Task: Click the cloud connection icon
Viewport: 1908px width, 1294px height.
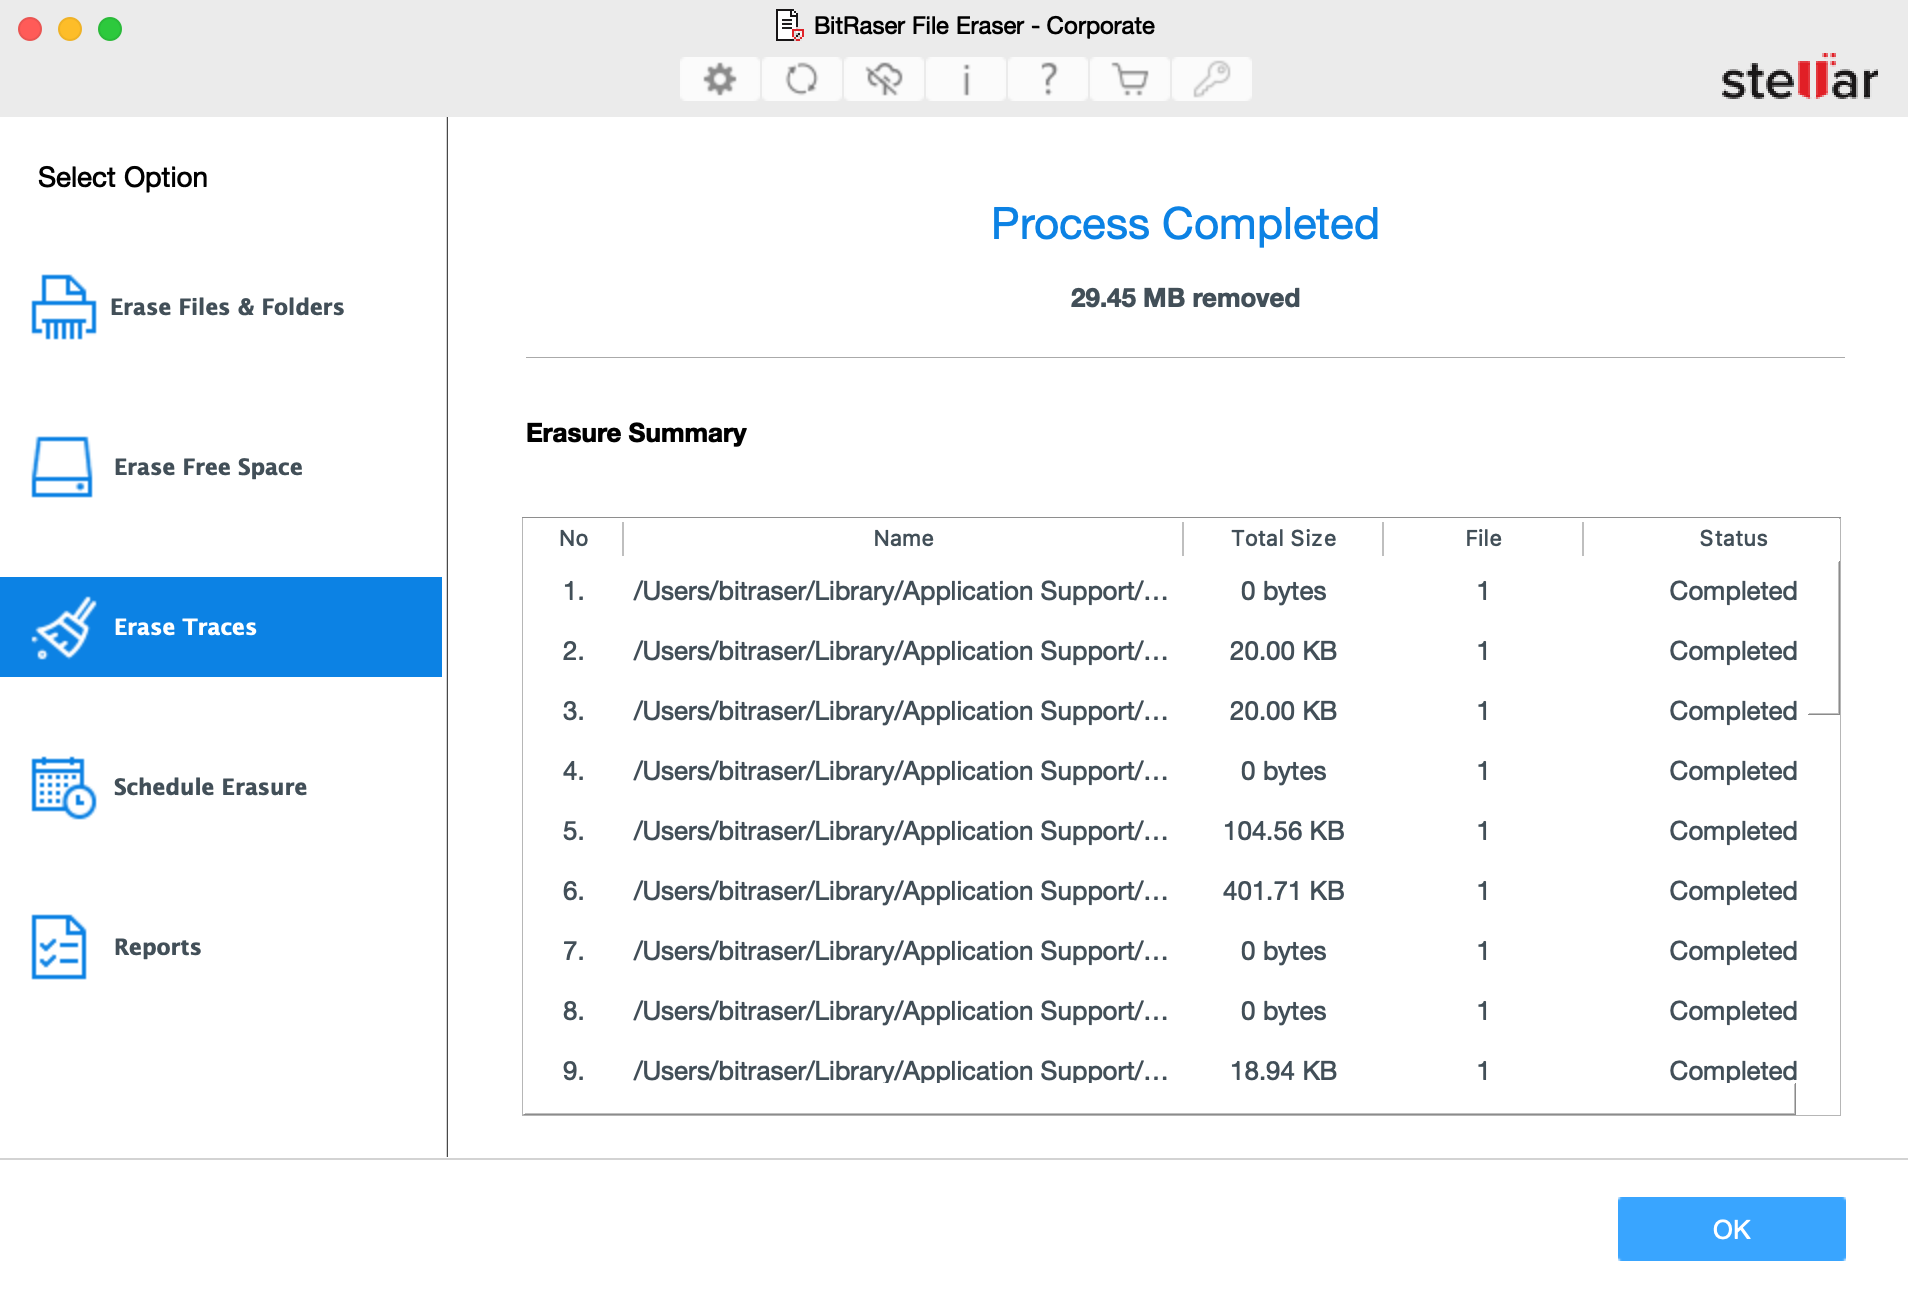Action: pyautogui.click(x=884, y=79)
